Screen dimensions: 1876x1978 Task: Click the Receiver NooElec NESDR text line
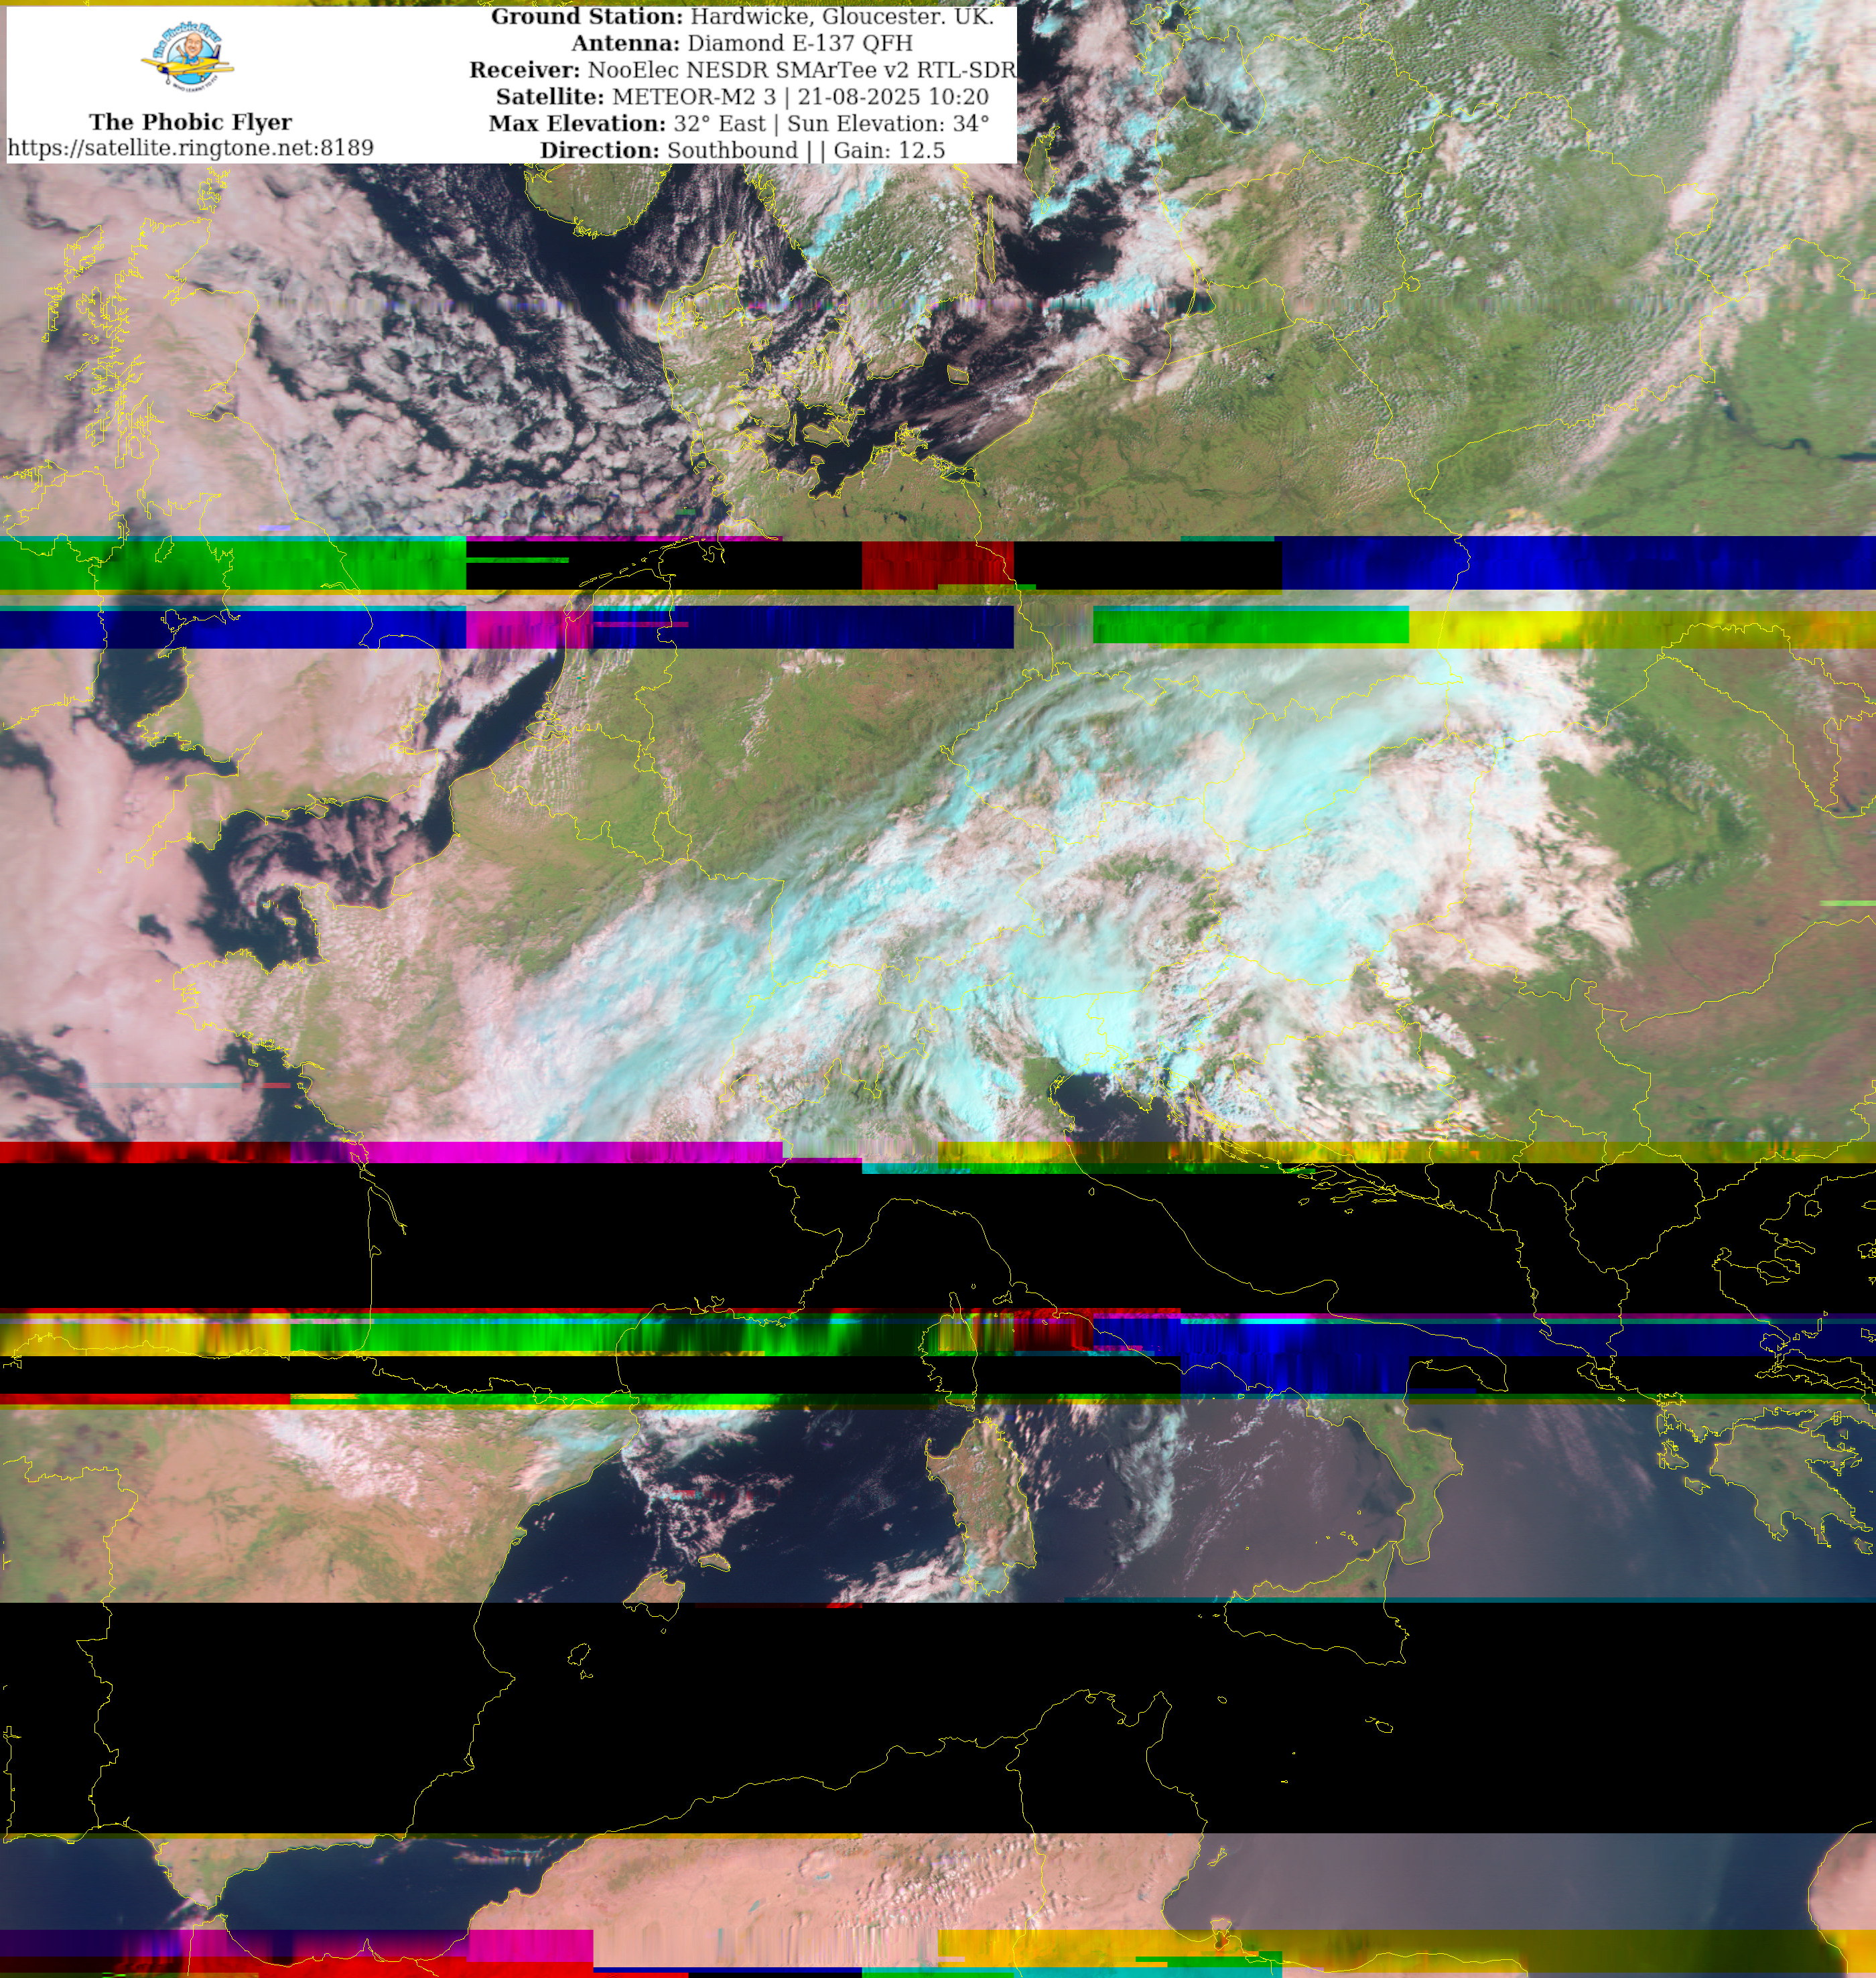tap(741, 70)
